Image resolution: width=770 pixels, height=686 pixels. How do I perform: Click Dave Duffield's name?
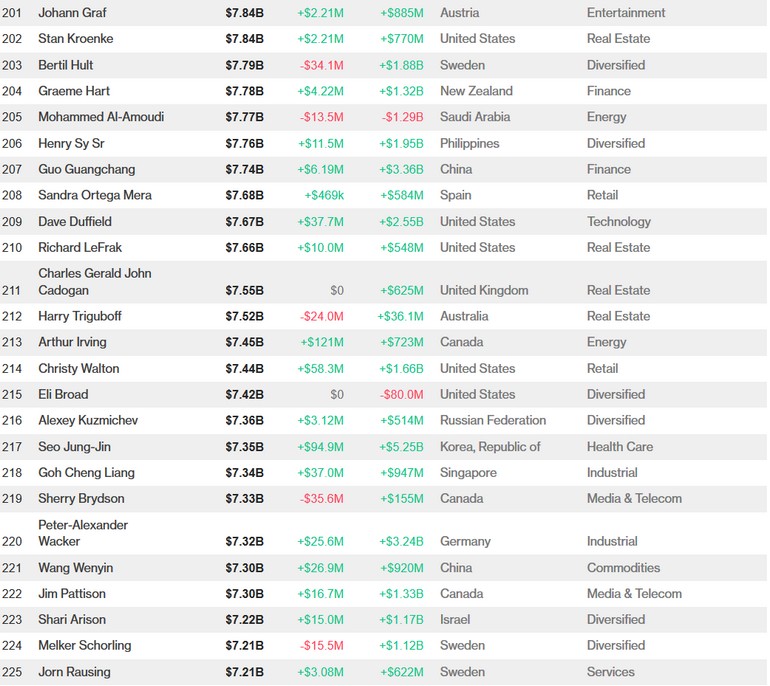(x=75, y=221)
